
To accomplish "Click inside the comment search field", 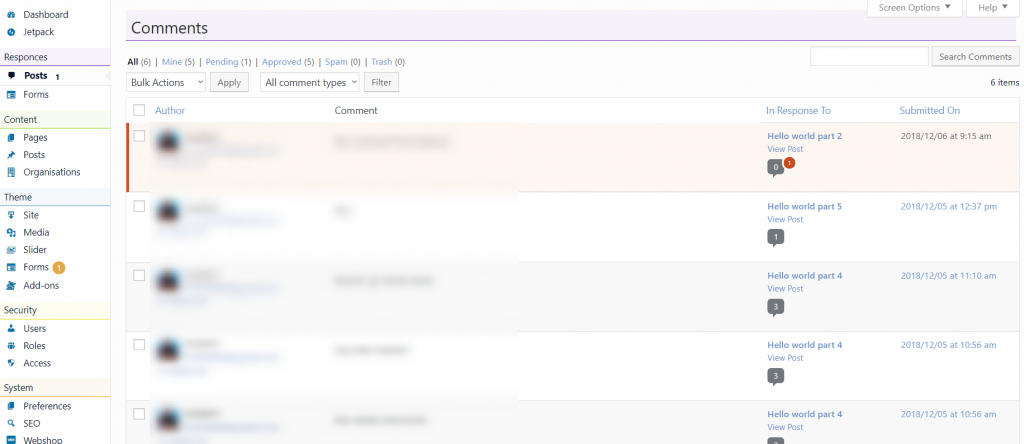I will tap(869, 57).
